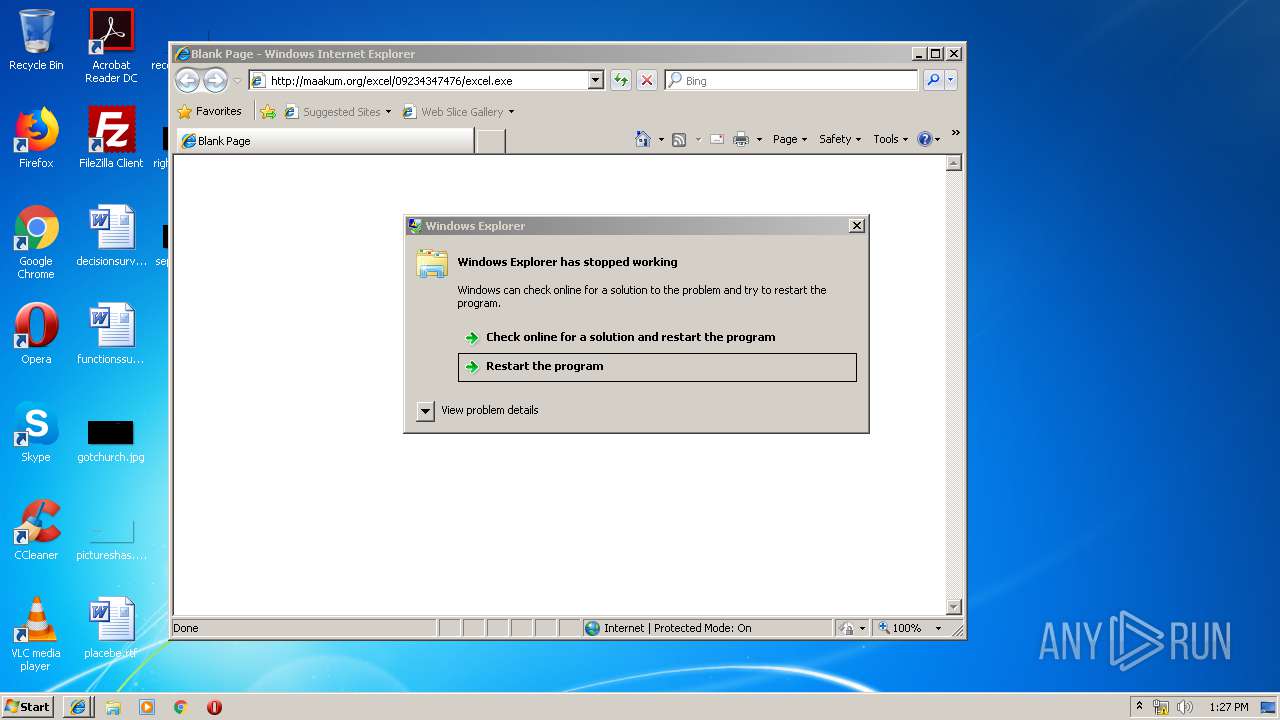The image size is (1280, 720).
Task: Select the placebe.rtf desktop document
Action: point(111,628)
